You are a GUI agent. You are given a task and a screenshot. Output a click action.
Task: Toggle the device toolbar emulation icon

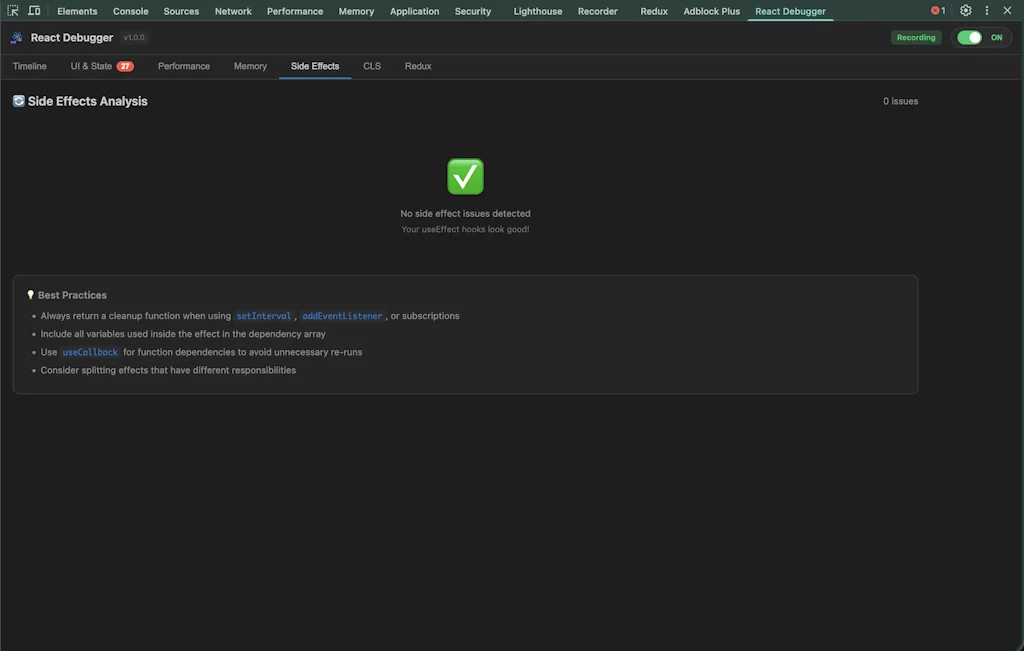point(33,10)
